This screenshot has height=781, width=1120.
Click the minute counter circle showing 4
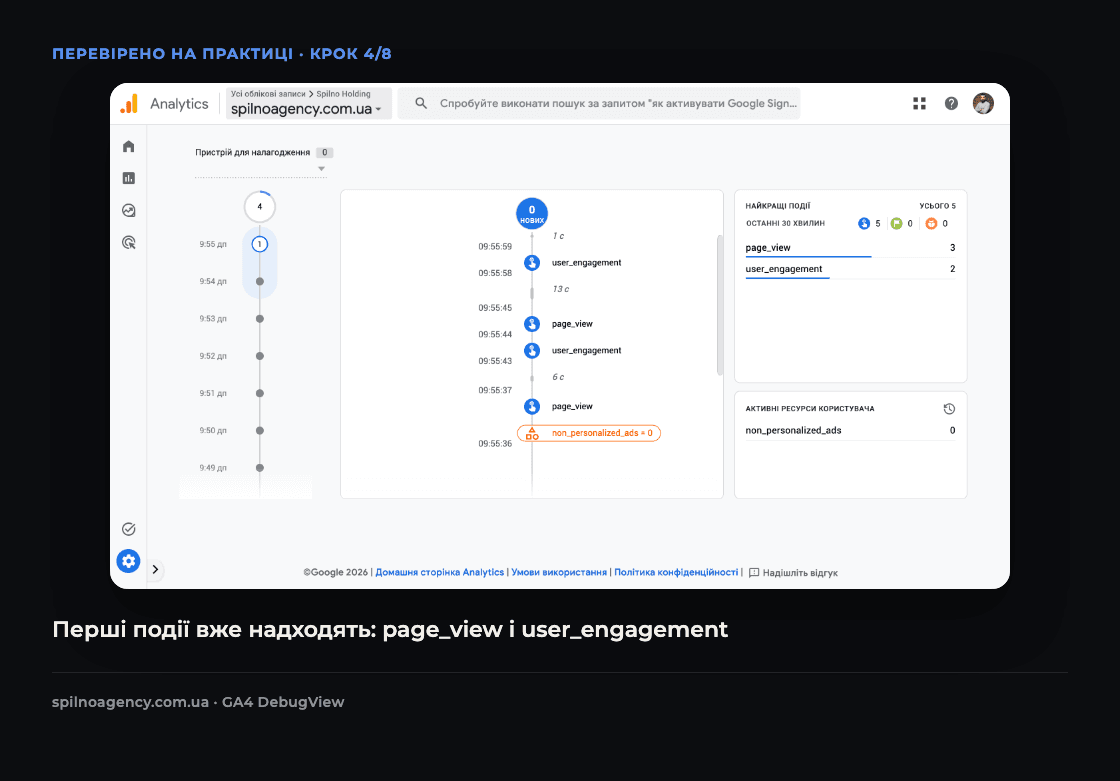click(x=260, y=207)
